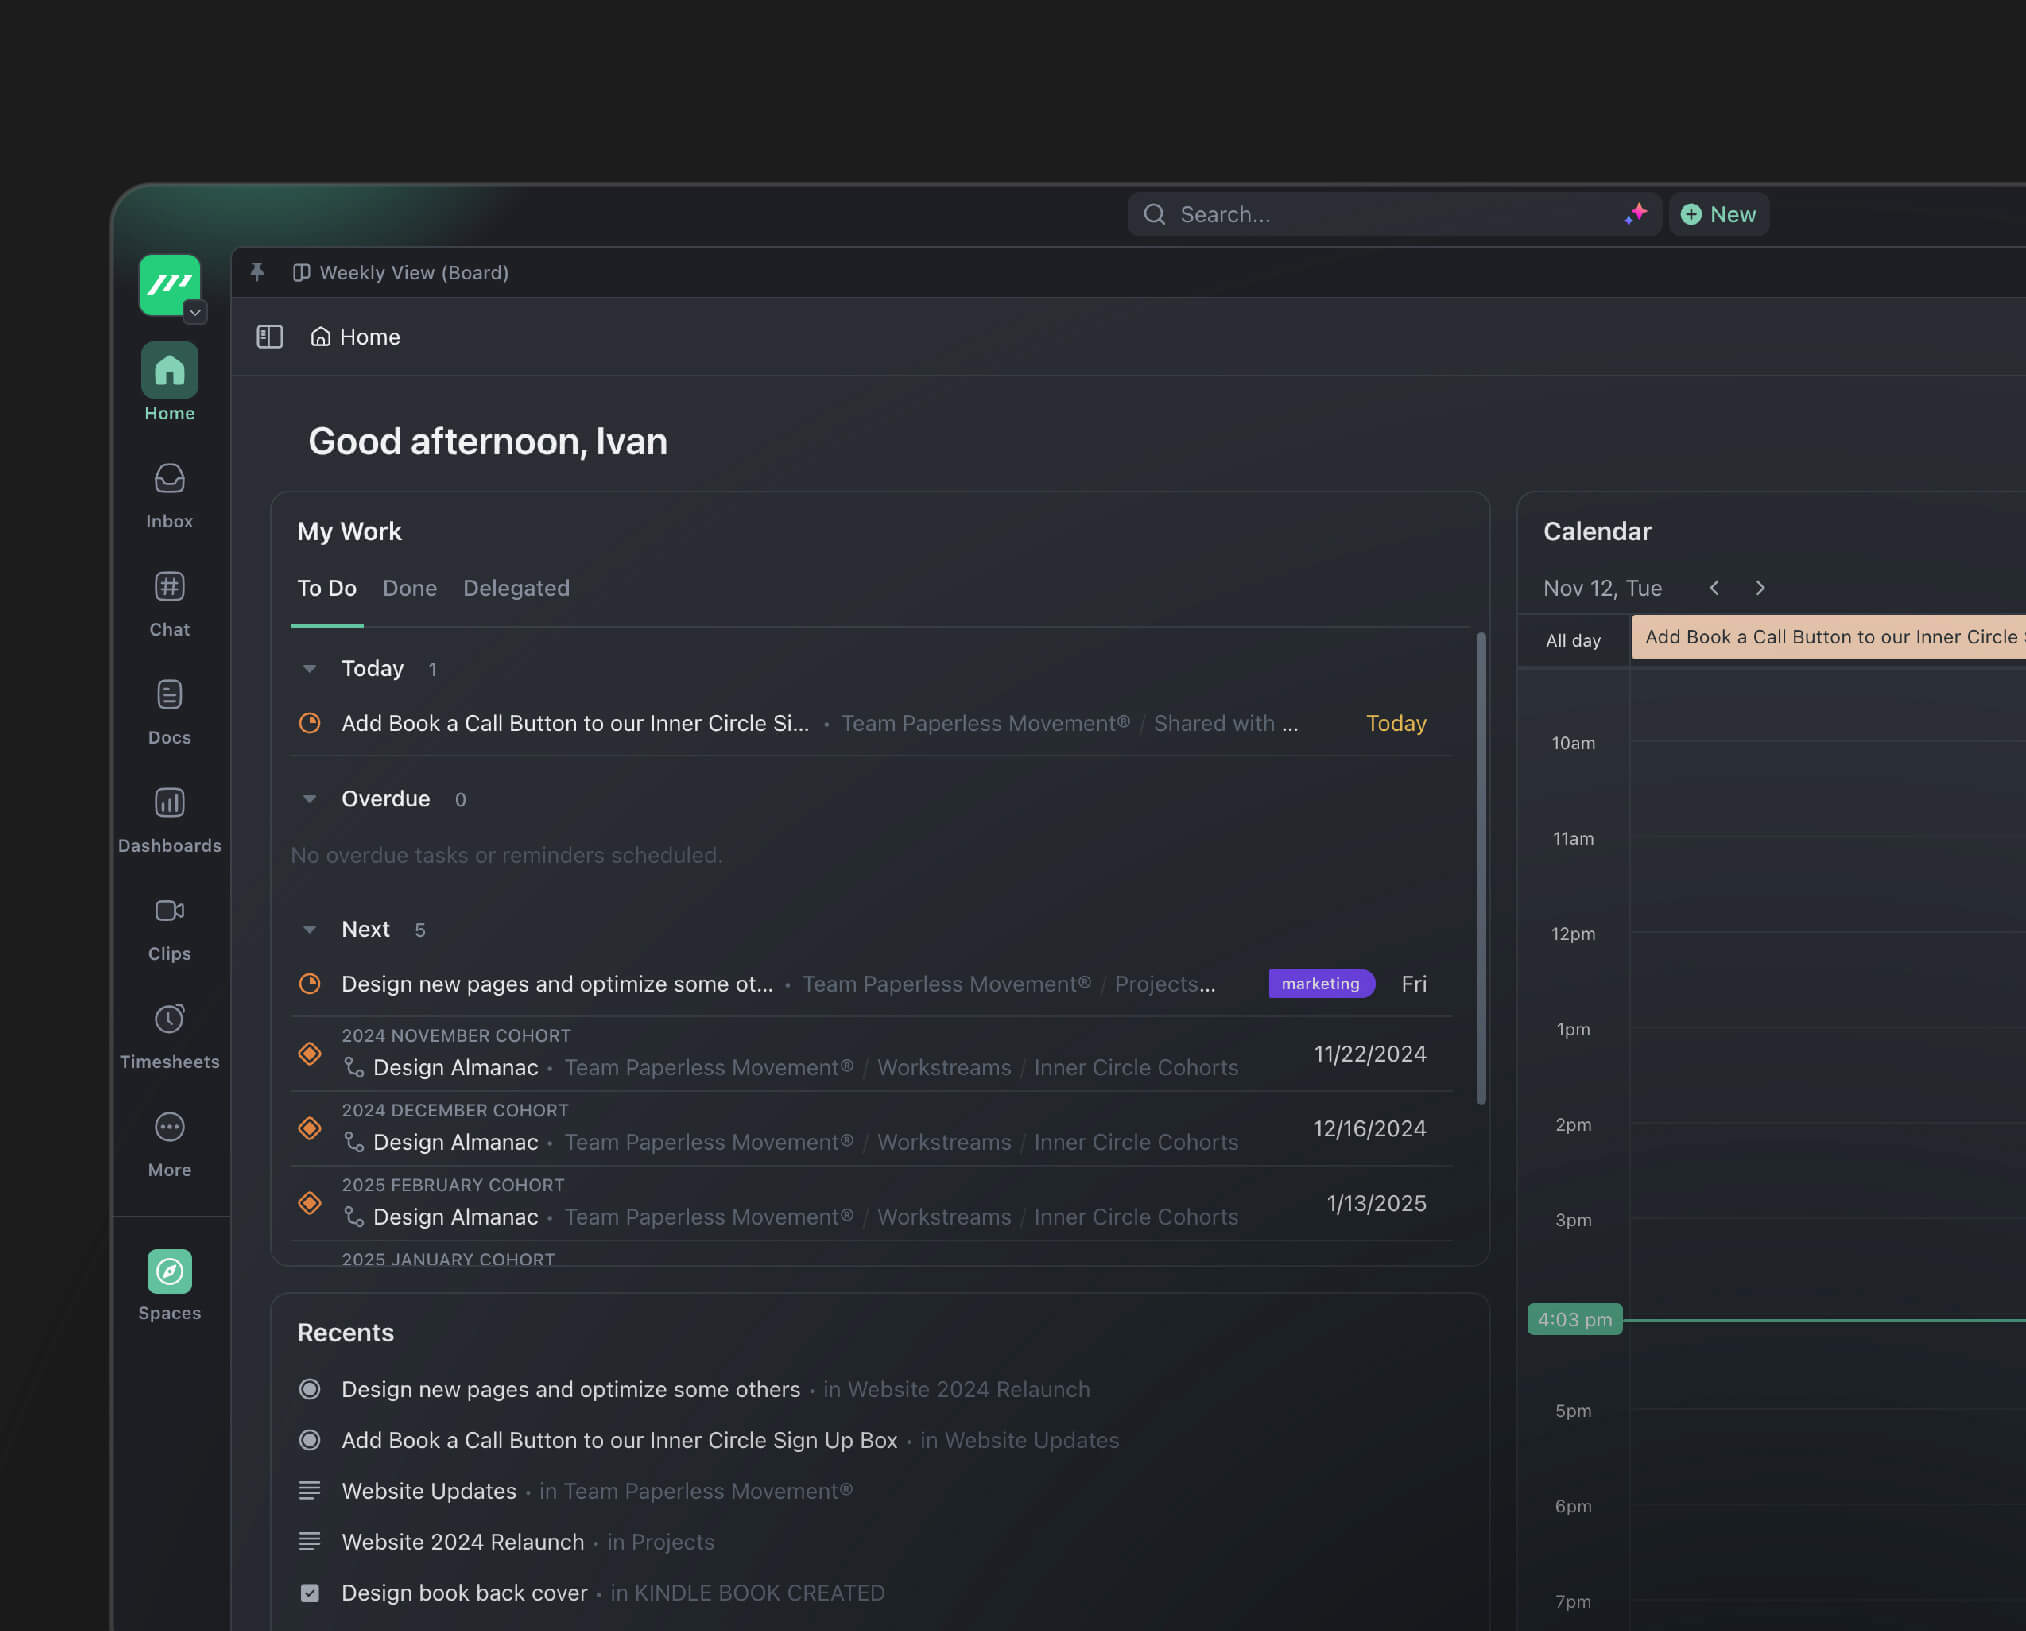Screen dimensions: 2026x1631
Task: Switch to the Delegated tab
Action: pos(516,588)
